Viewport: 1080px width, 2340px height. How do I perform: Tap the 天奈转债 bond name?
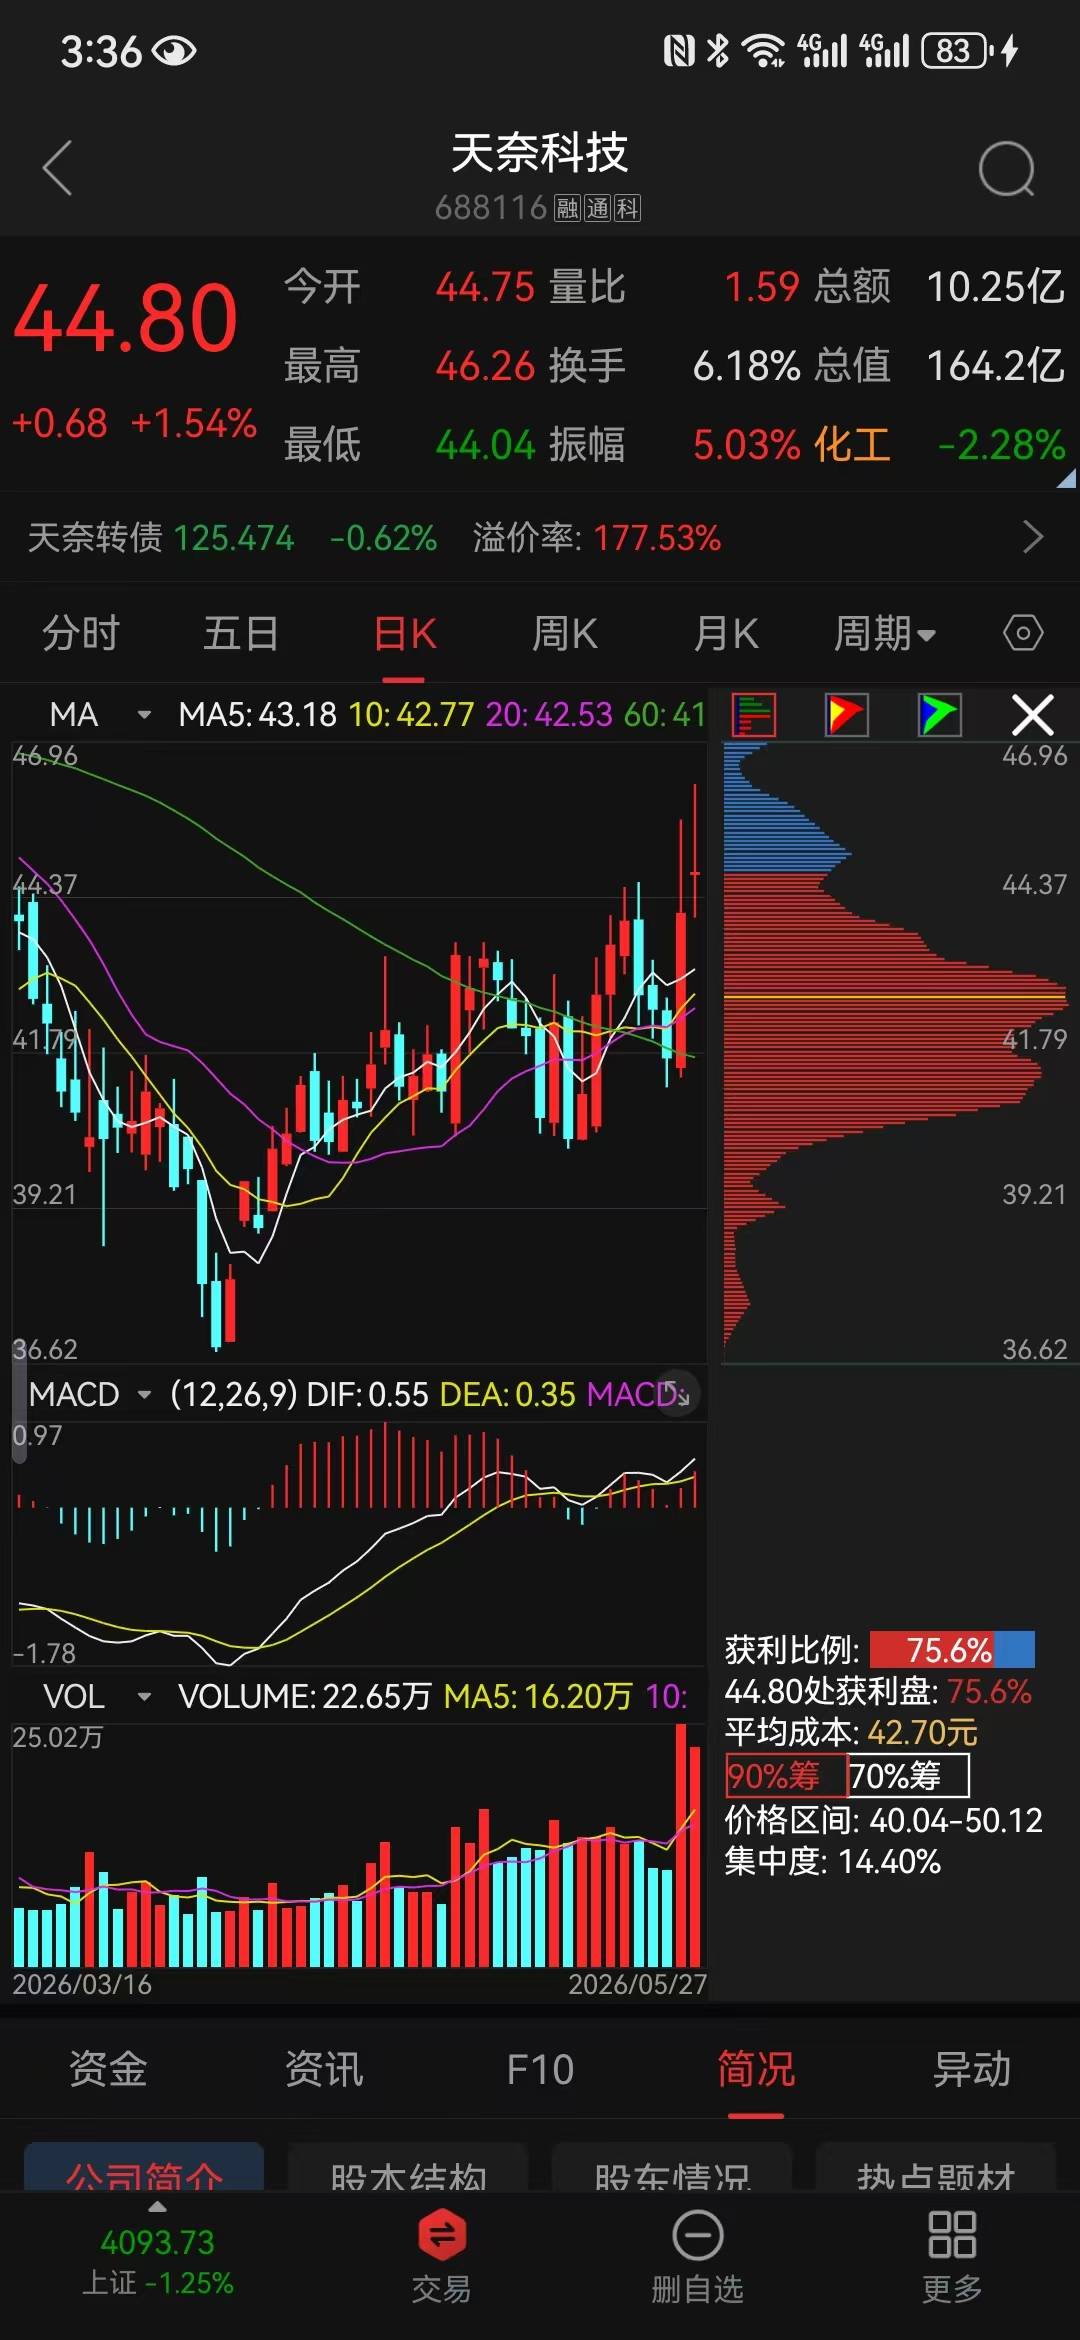pos(95,537)
